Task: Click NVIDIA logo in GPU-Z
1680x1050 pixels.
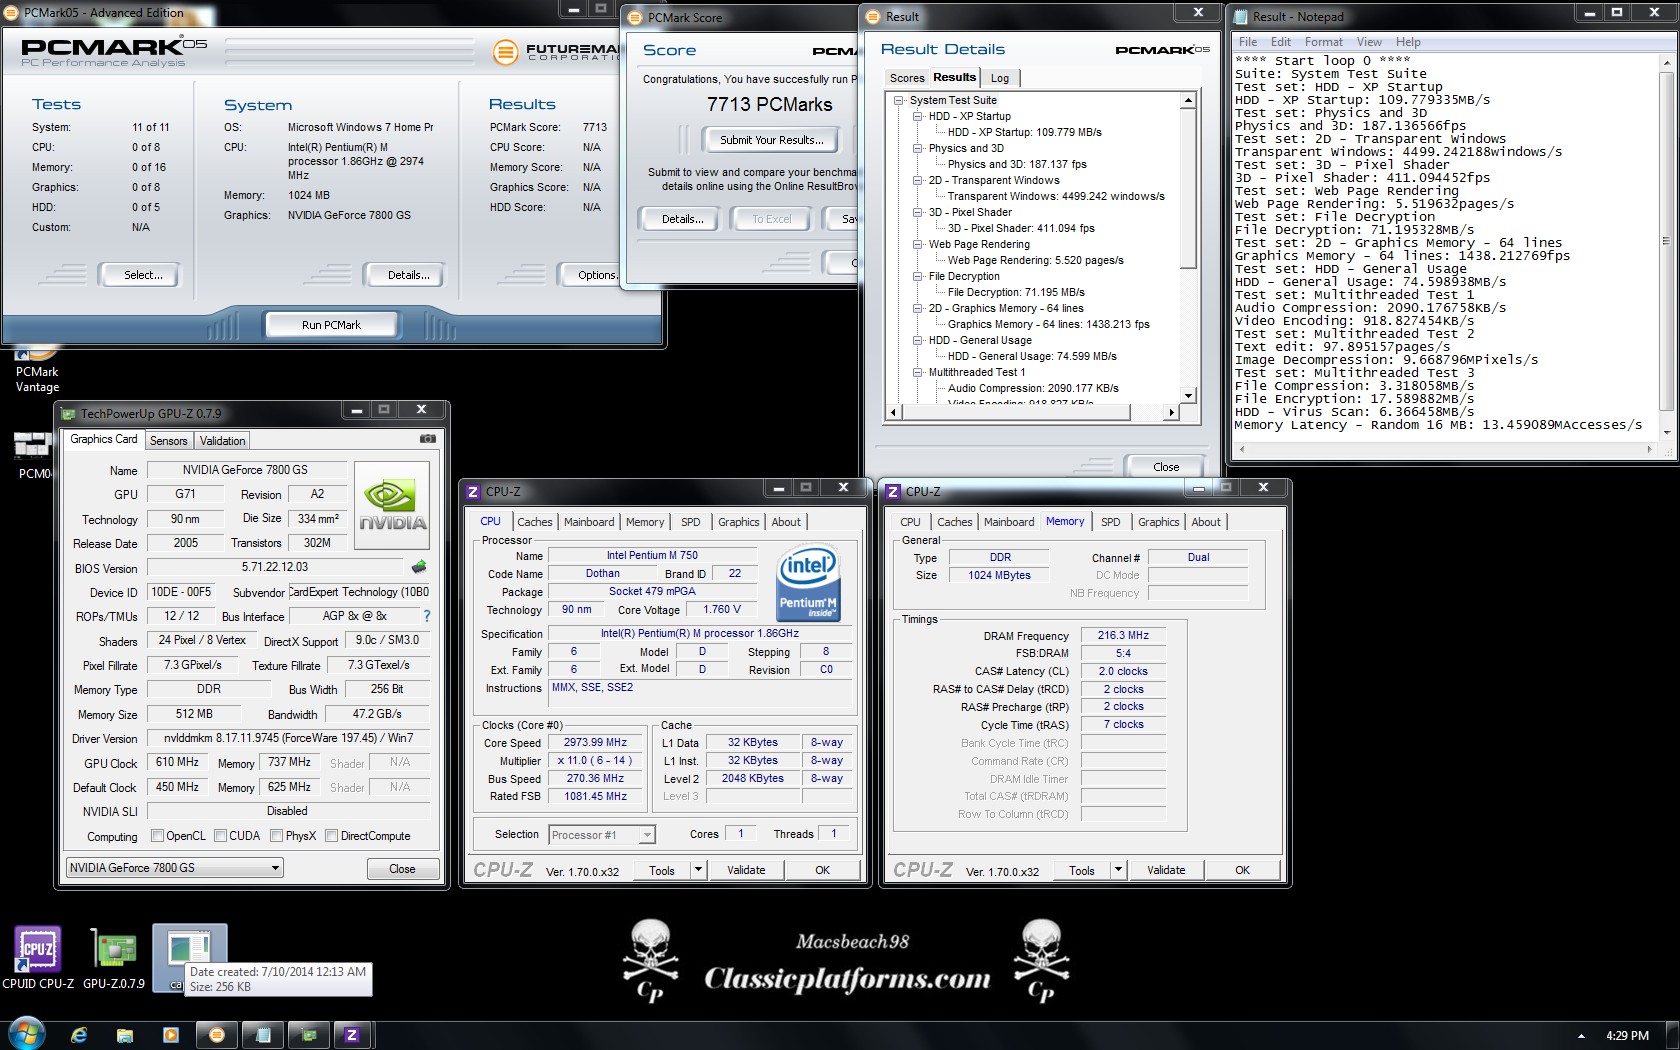Action: click(x=392, y=504)
